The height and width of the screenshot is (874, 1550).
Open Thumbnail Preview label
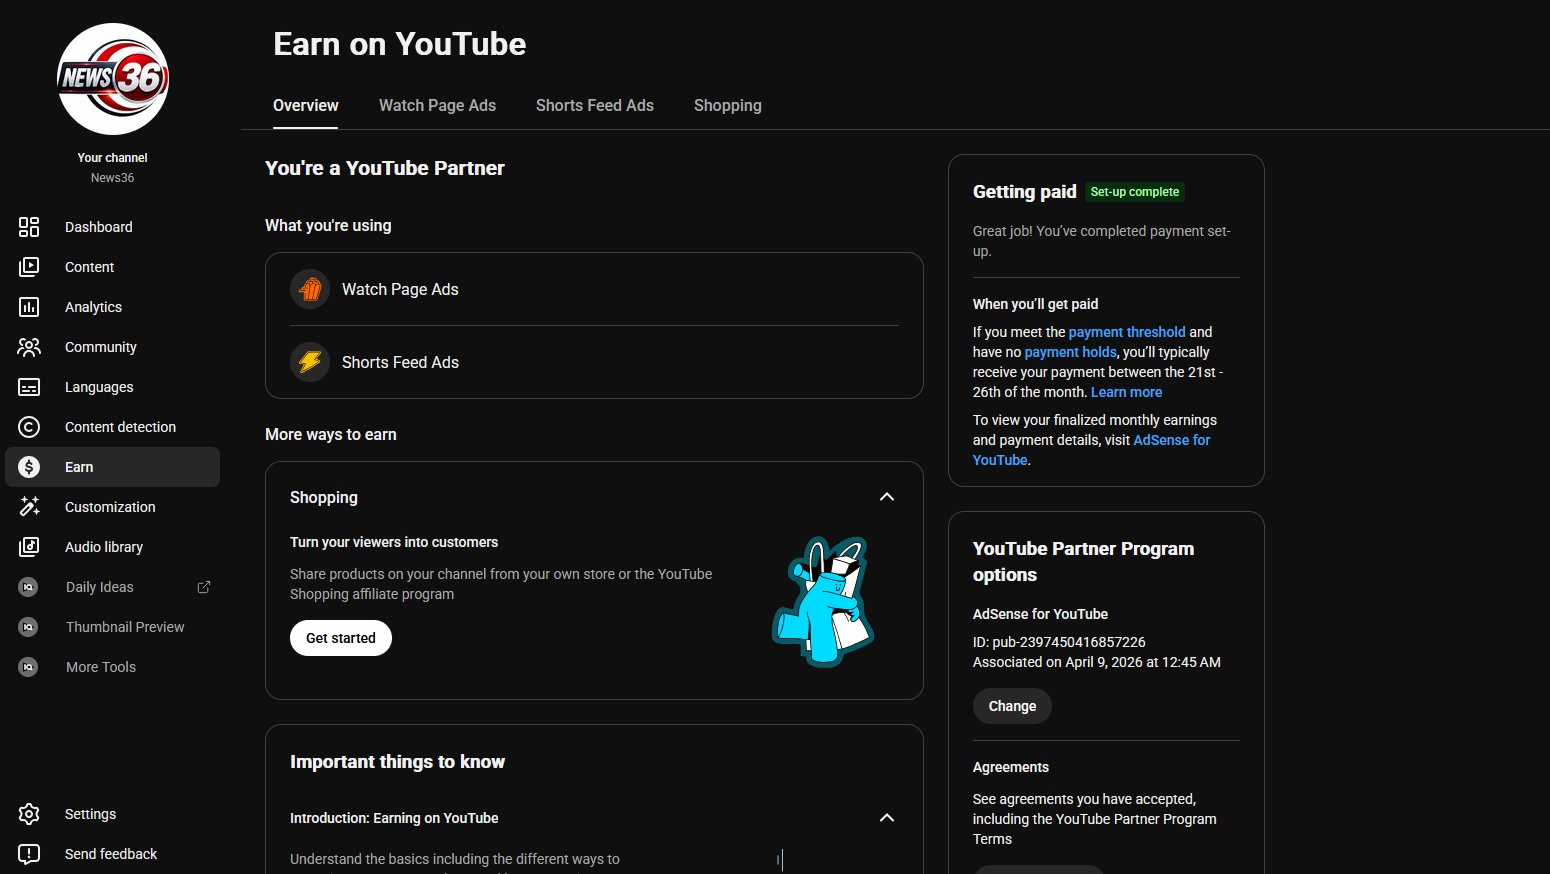tap(125, 627)
